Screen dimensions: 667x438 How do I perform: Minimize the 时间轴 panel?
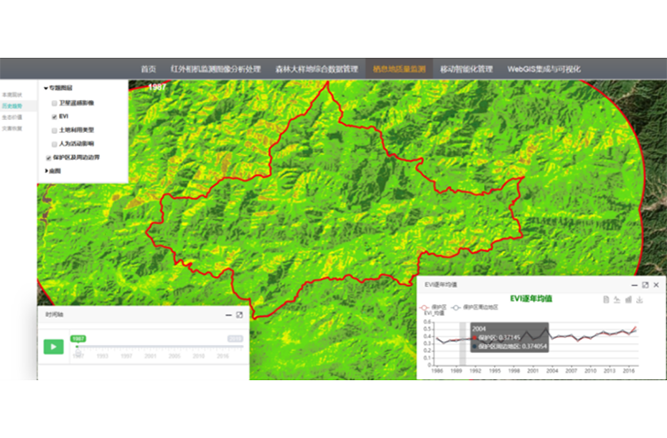coord(228,315)
